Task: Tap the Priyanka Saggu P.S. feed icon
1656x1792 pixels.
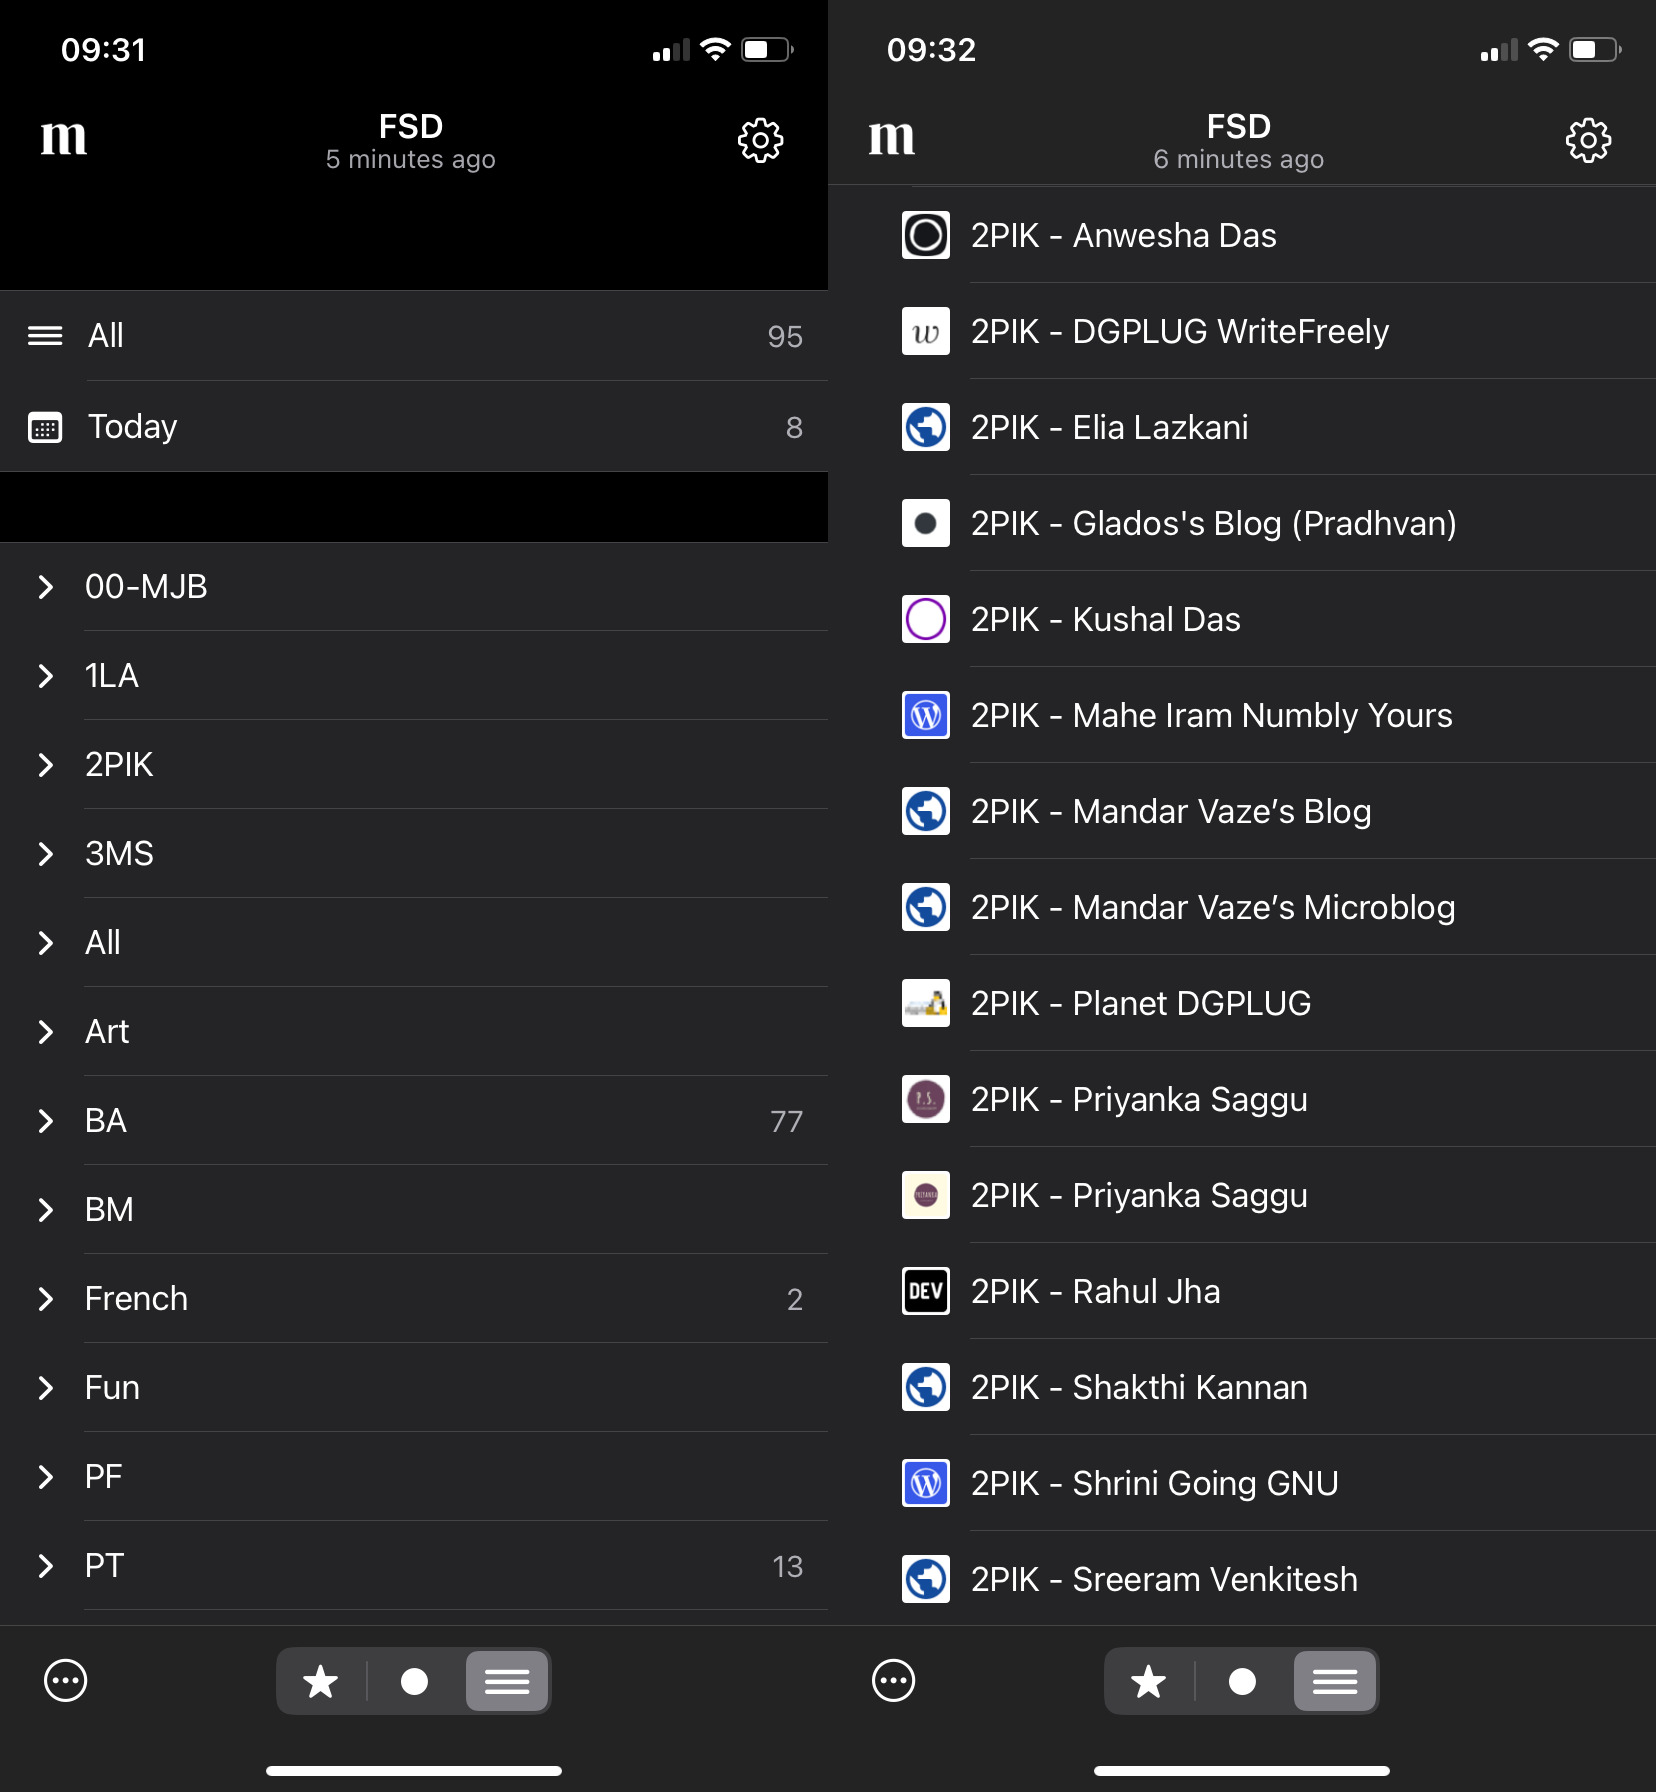Action: coord(925,1100)
